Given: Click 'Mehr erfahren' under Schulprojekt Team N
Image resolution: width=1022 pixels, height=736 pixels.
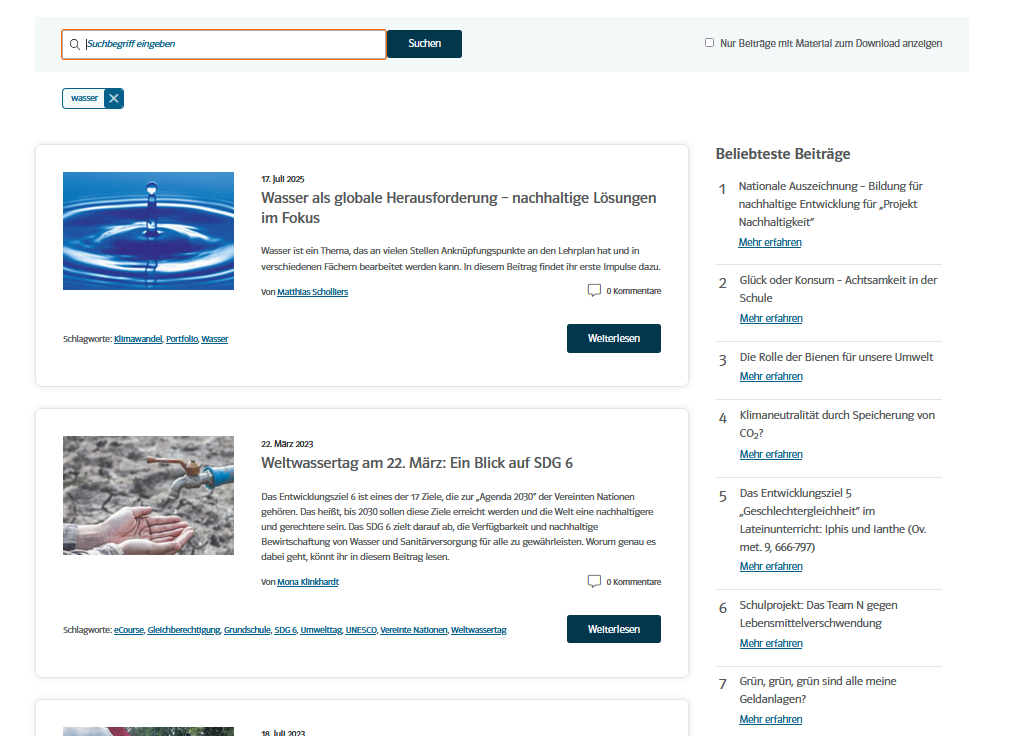Looking at the screenshot, I should pos(771,643).
